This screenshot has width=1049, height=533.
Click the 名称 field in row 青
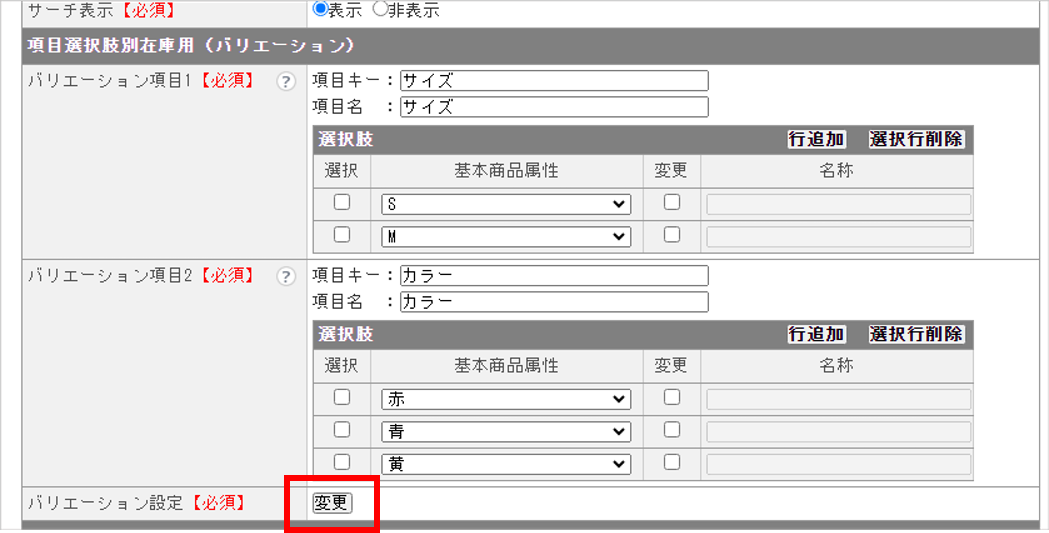(x=838, y=432)
